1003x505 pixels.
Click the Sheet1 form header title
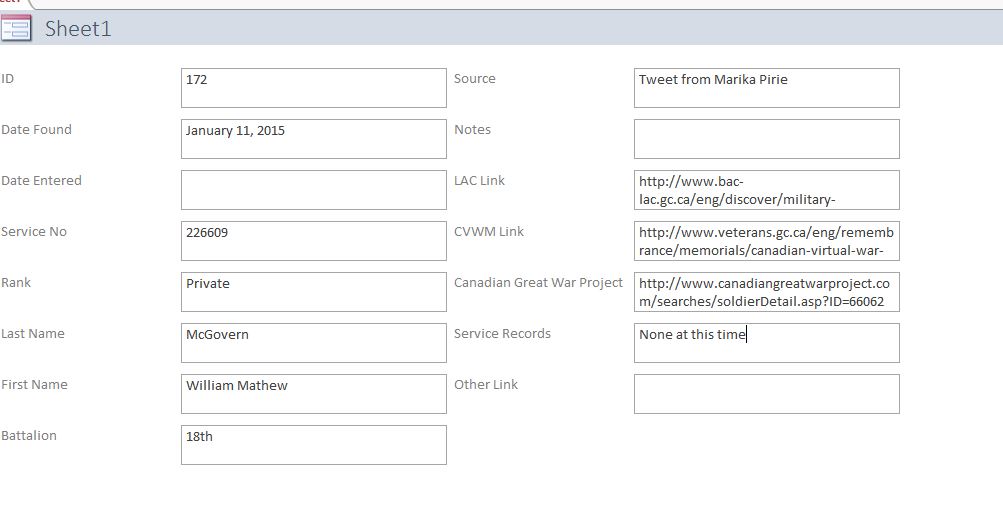(78, 29)
